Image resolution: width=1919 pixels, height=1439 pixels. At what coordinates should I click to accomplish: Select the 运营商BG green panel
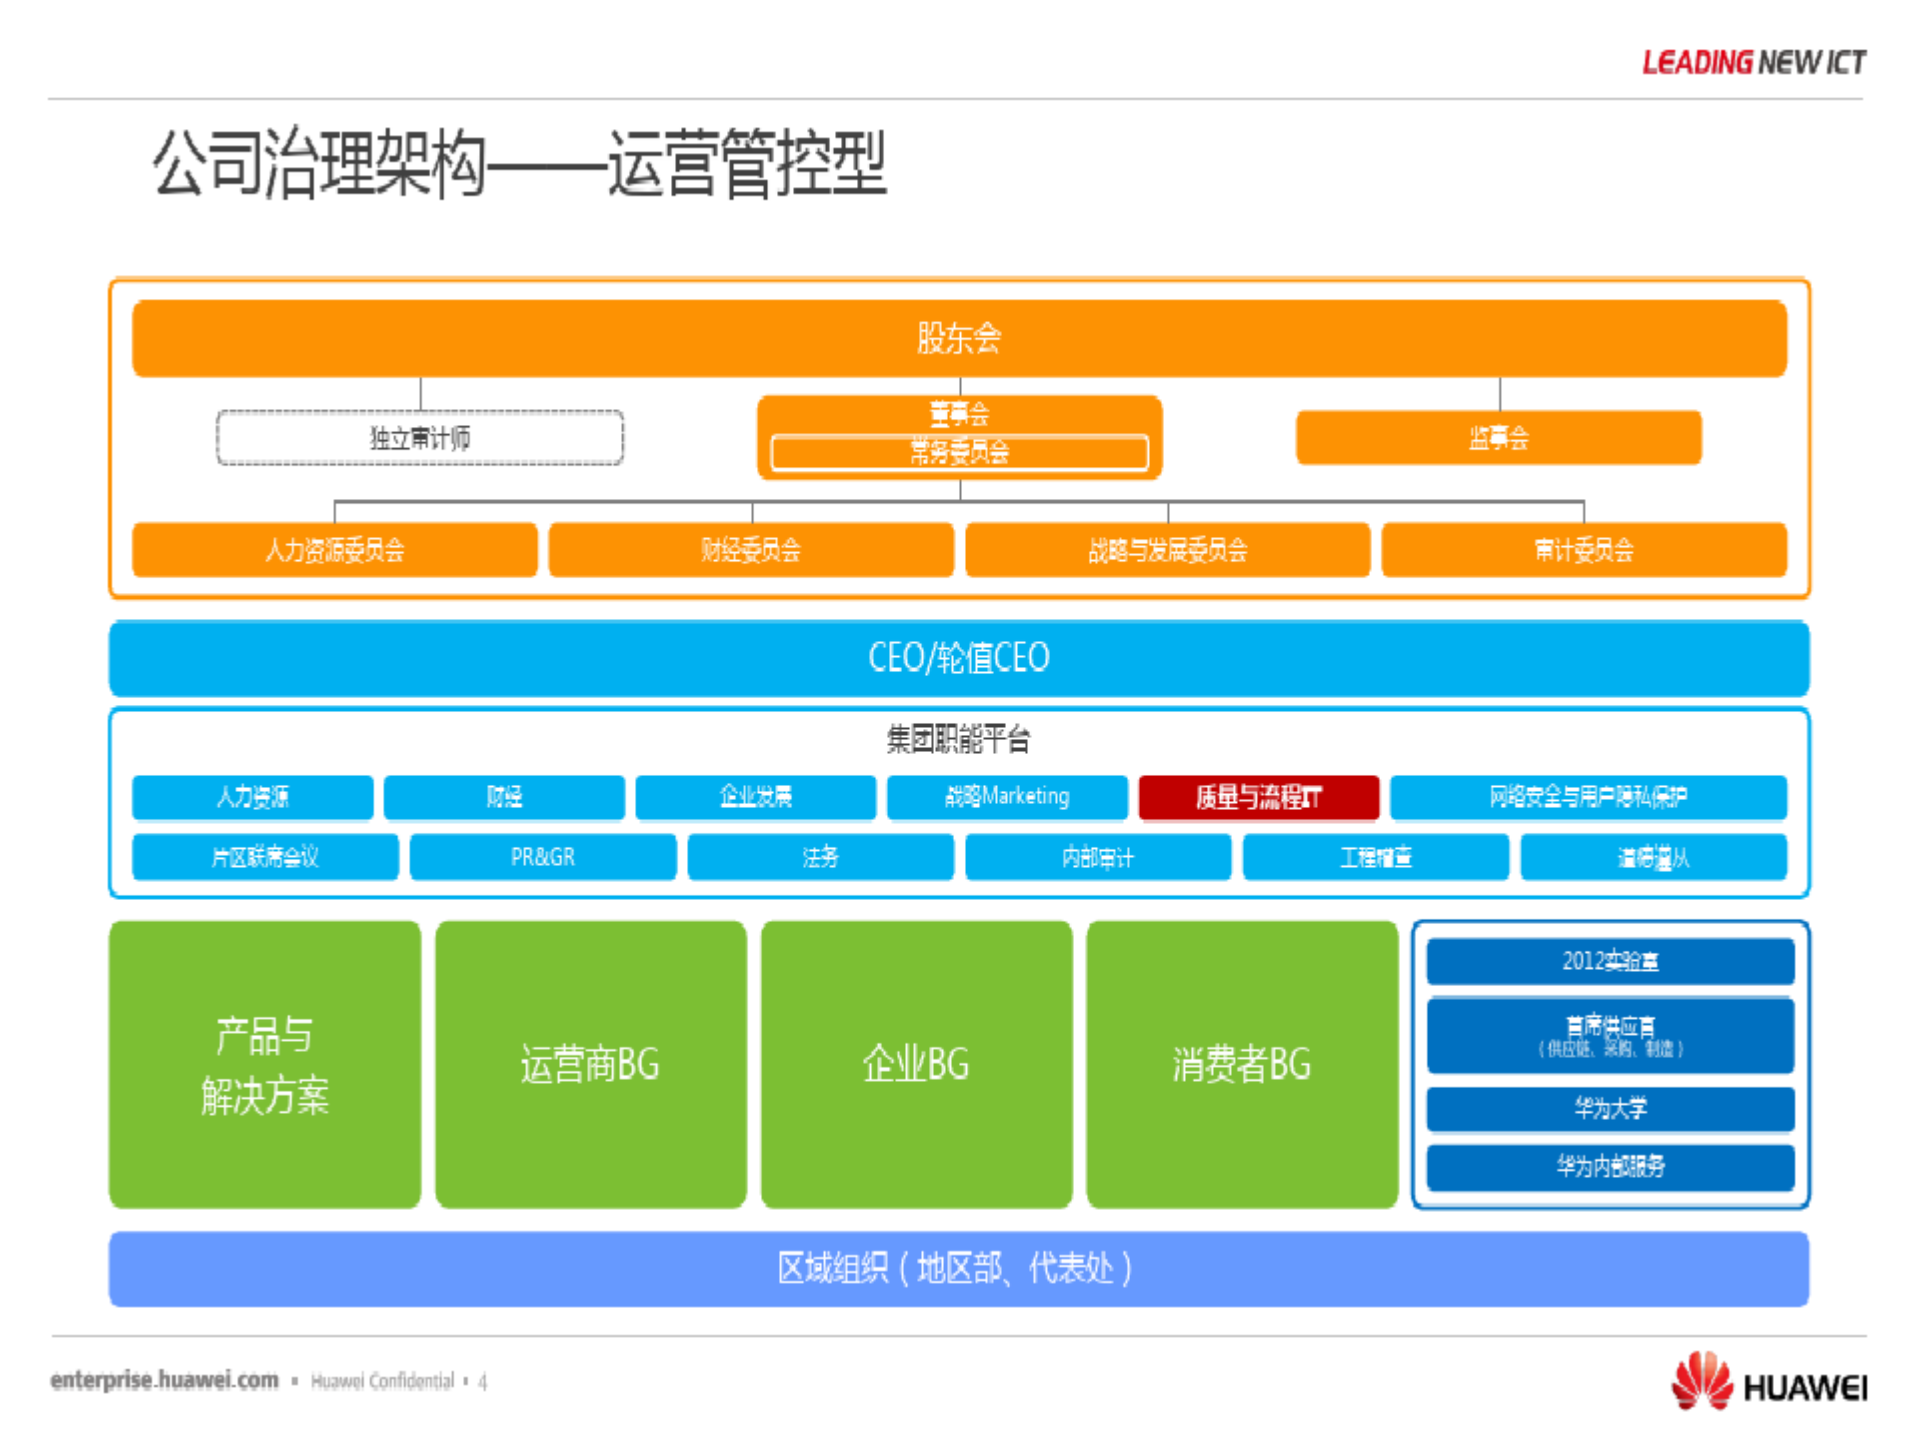pos(590,1065)
